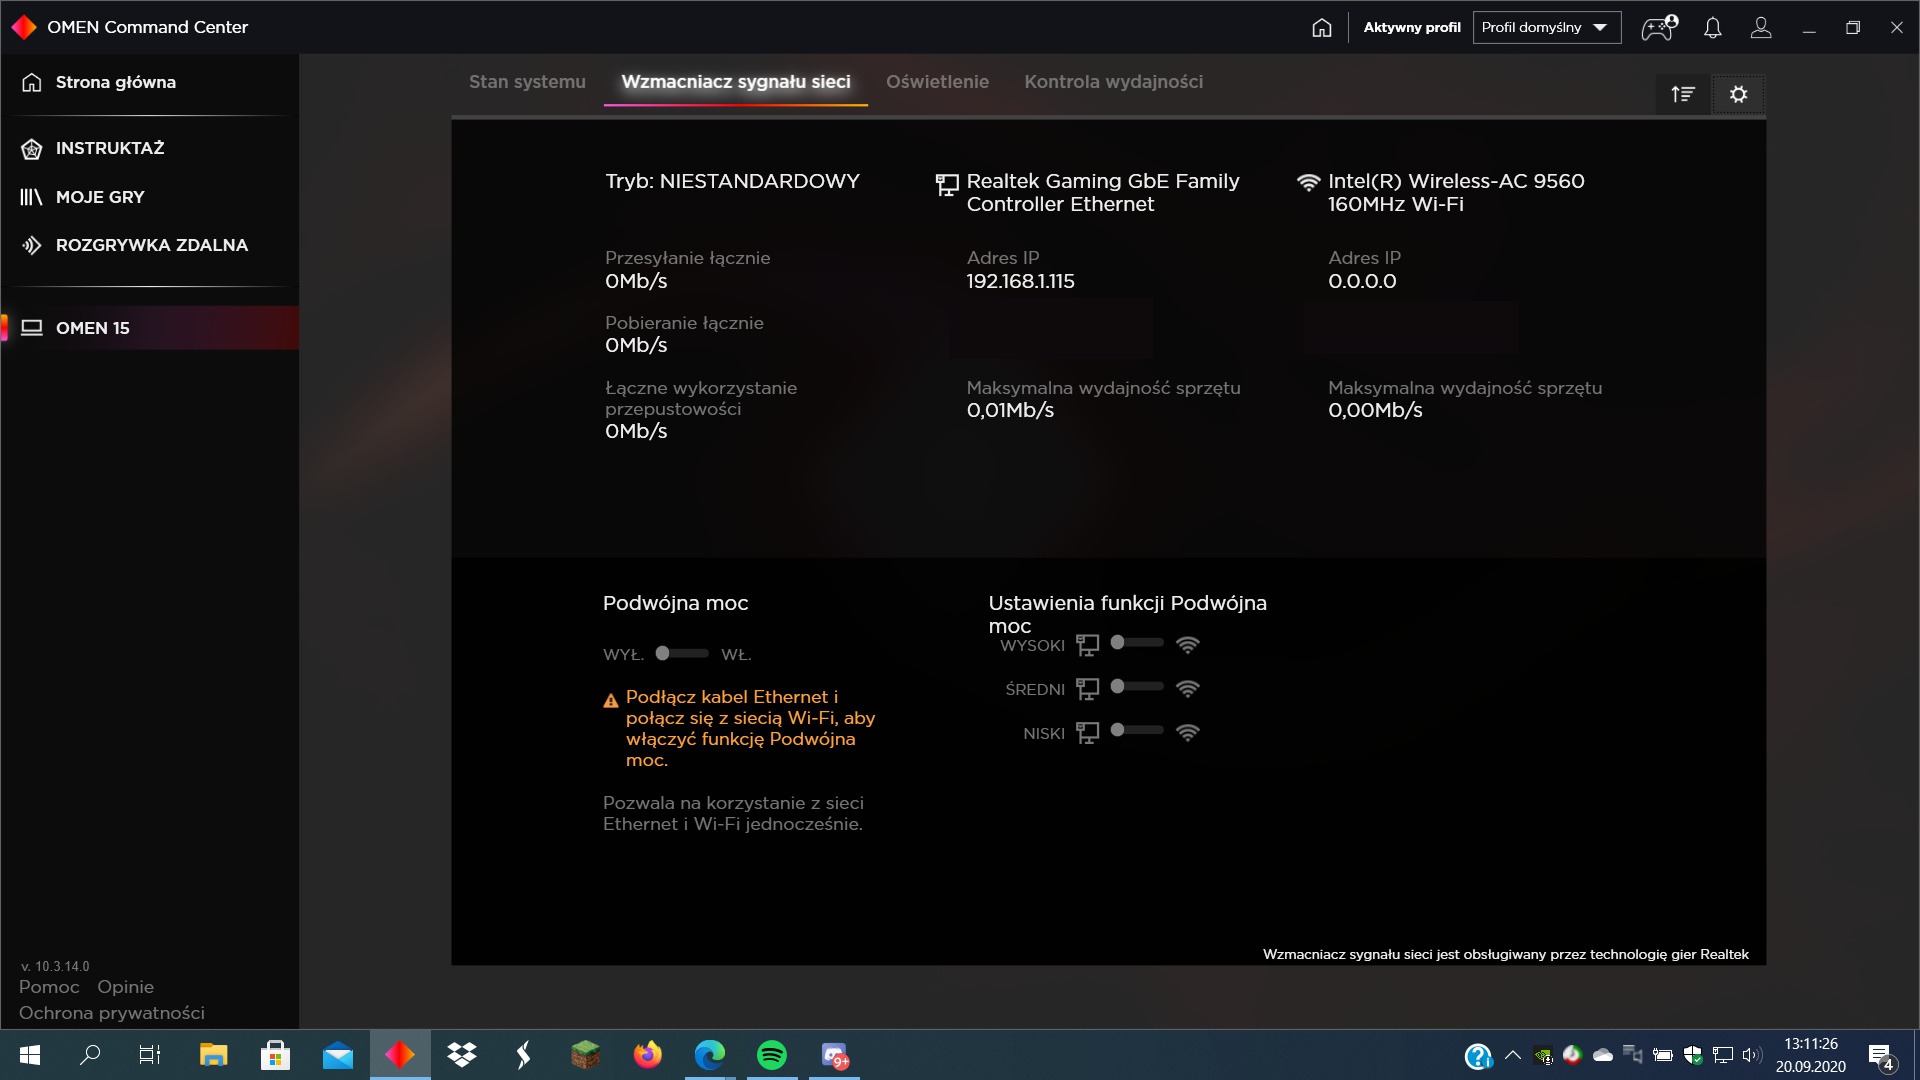The height and width of the screenshot is (1080, 1920).
Task: Open Spotify from the taskbar
Action: coord(771,1055)
